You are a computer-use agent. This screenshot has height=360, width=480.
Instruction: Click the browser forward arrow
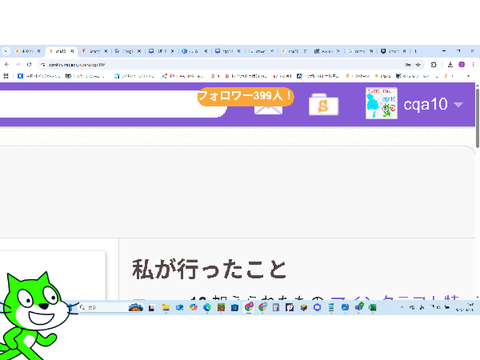(18, 64)
